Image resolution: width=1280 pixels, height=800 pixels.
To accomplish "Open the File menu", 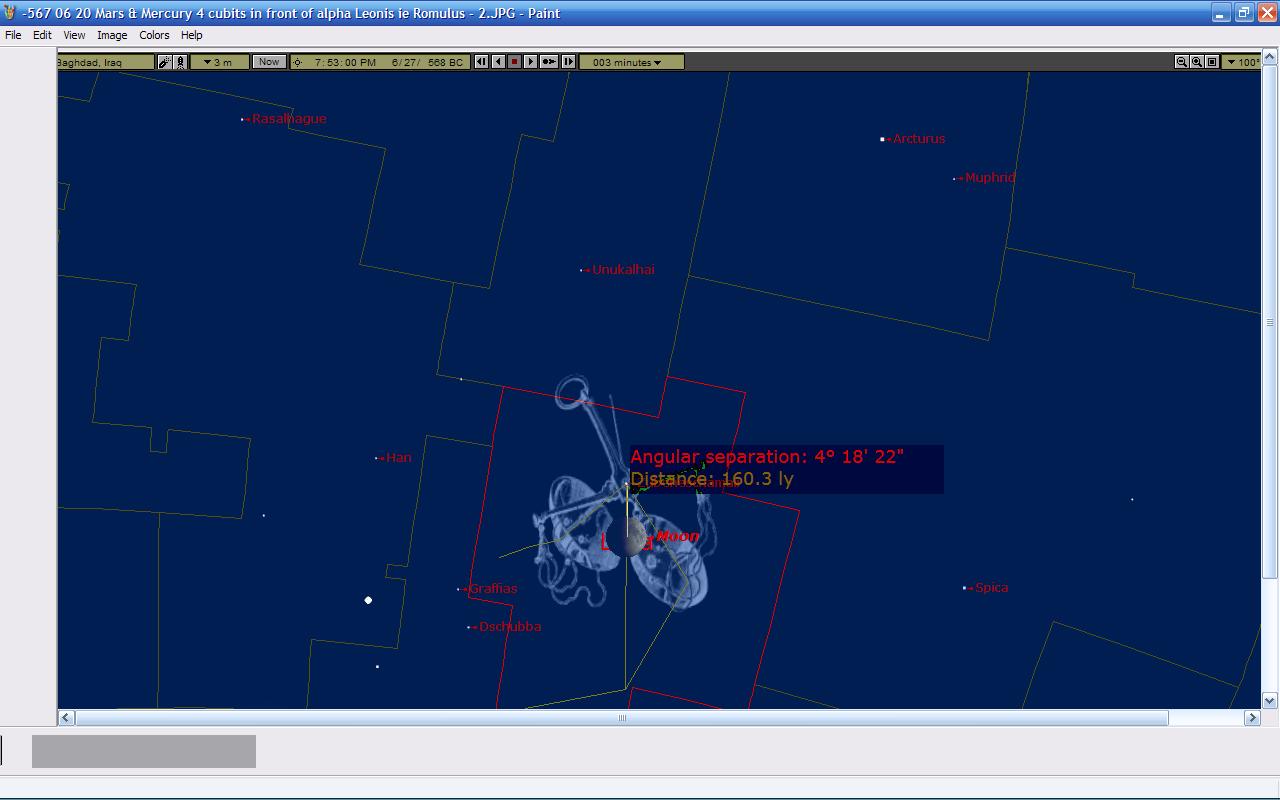I will click(13, 35).
